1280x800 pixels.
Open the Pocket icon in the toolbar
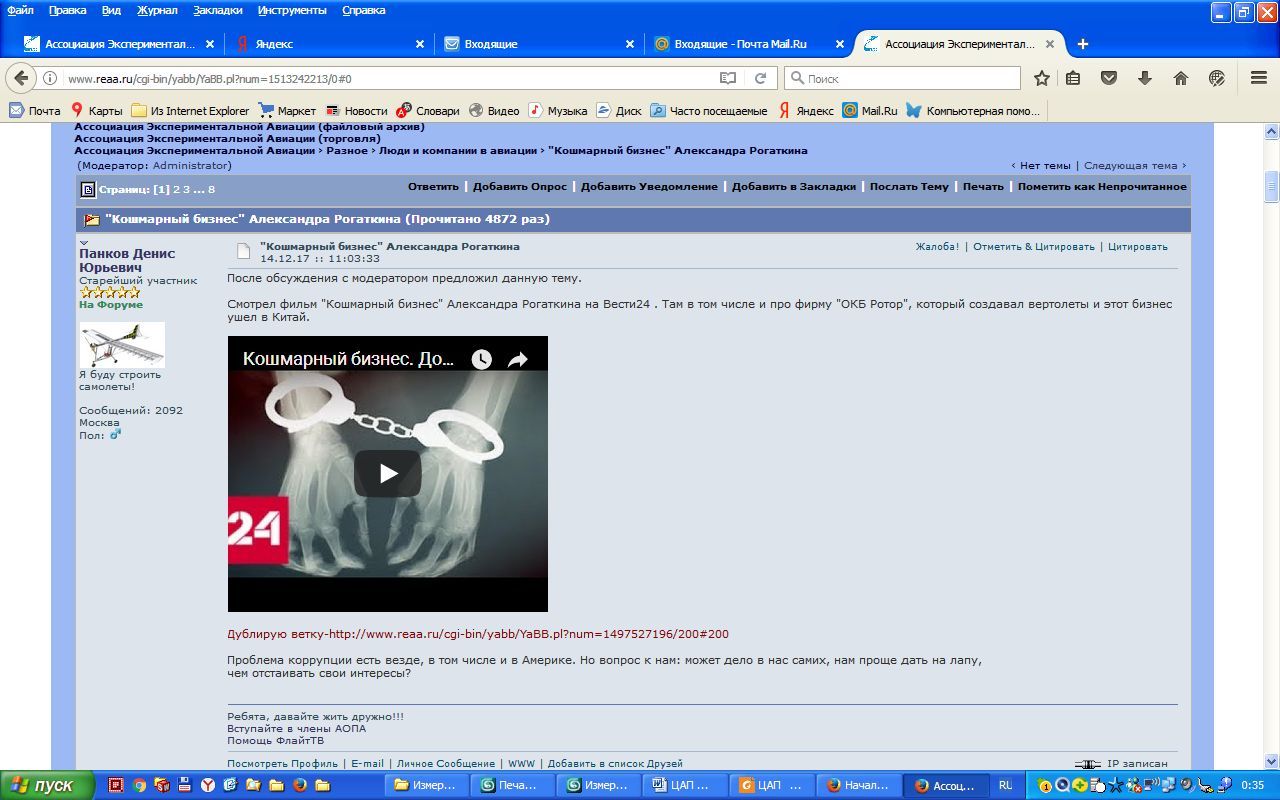pos(1109,78)
